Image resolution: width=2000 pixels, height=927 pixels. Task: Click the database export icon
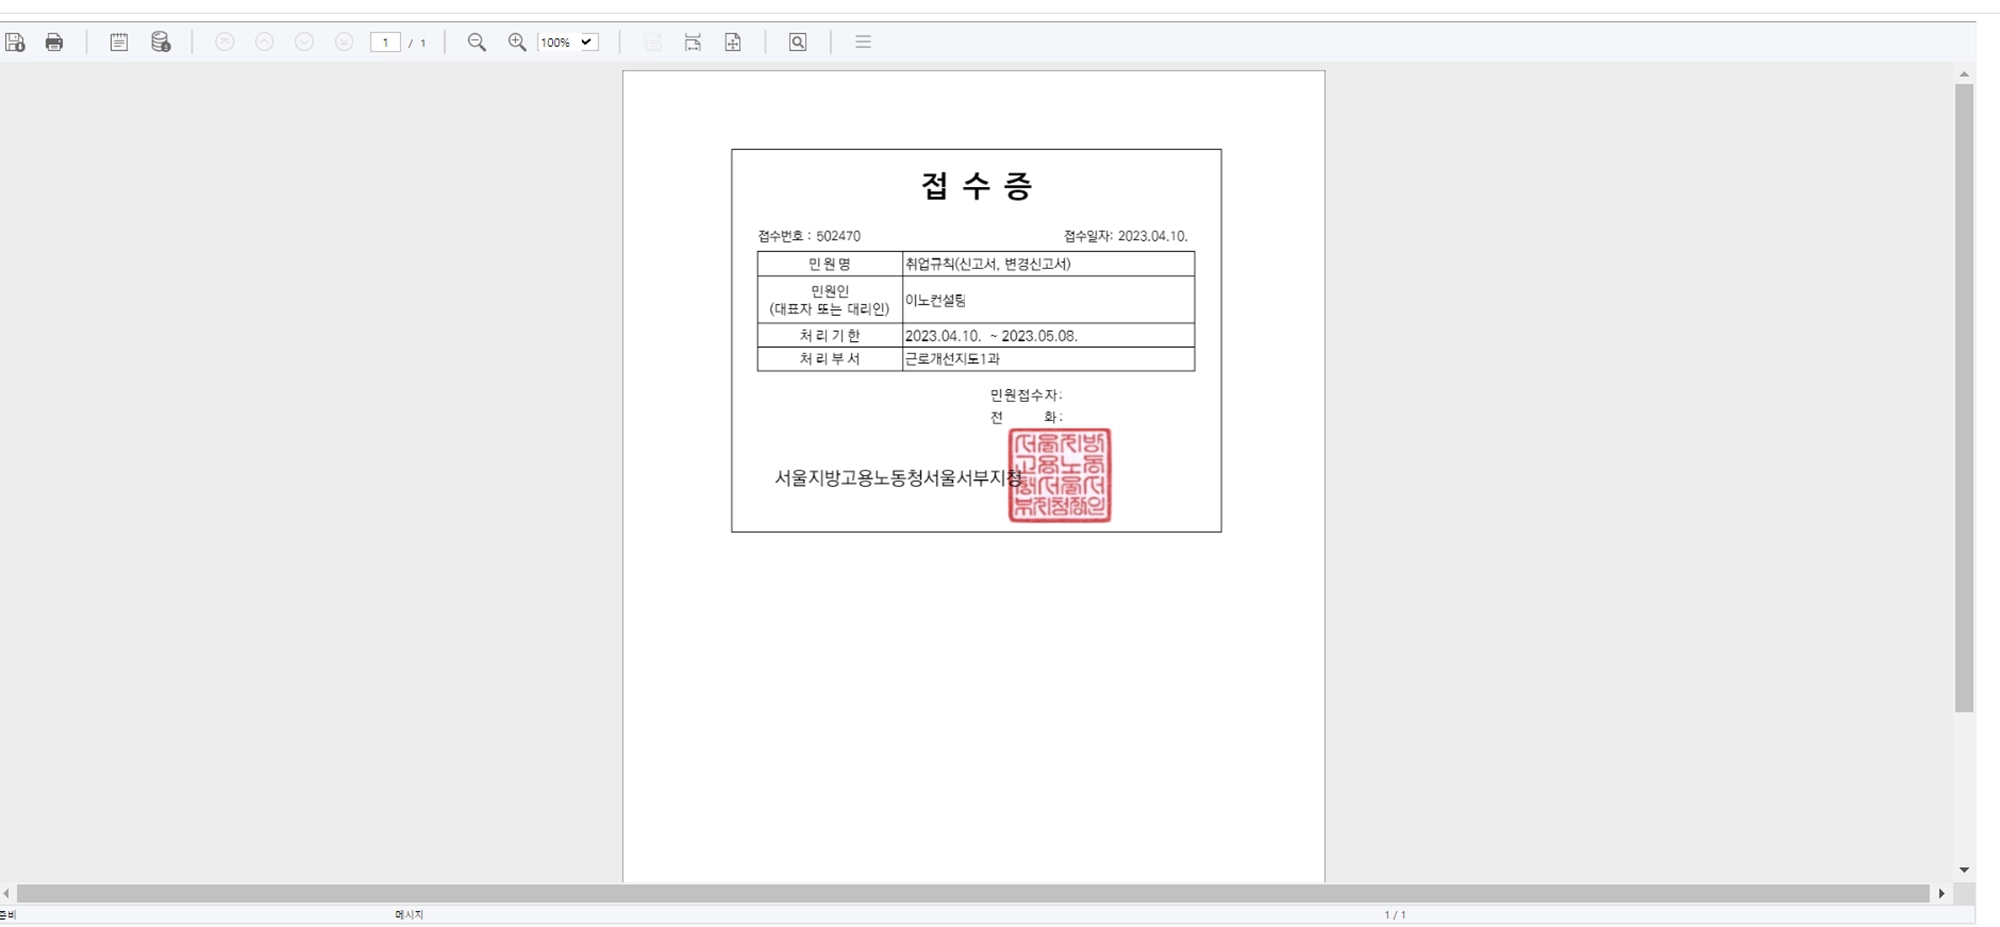pos(161,42)
